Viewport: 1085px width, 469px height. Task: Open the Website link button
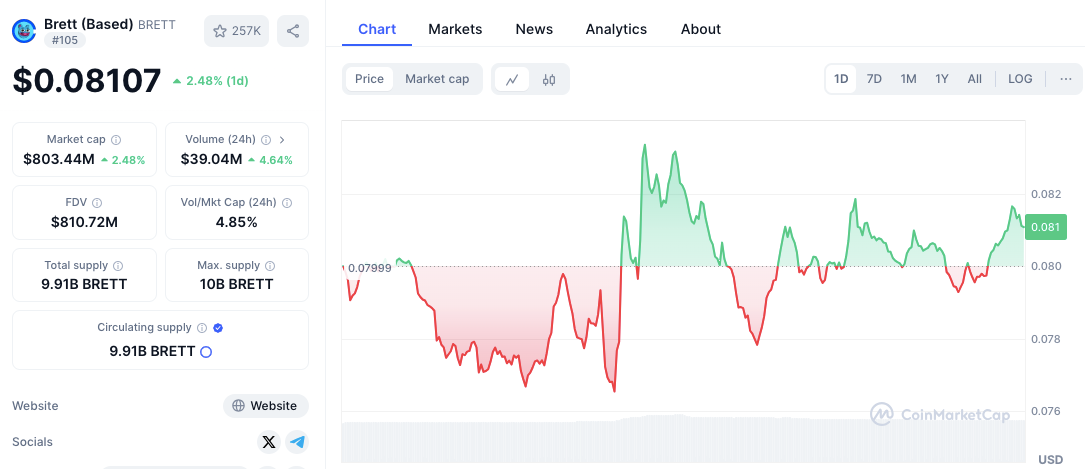(266, 406)
